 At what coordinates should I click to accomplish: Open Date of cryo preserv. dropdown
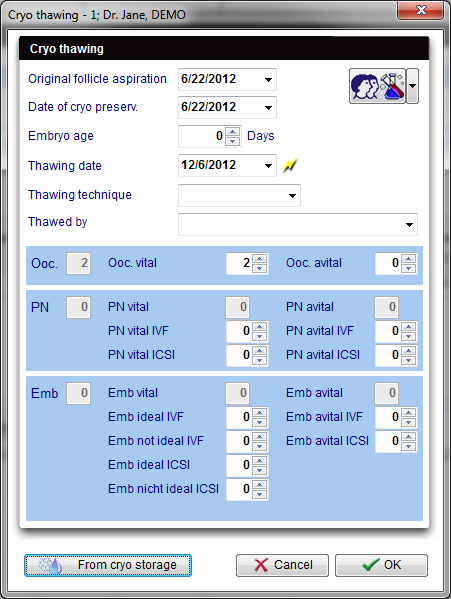point(268,108)
